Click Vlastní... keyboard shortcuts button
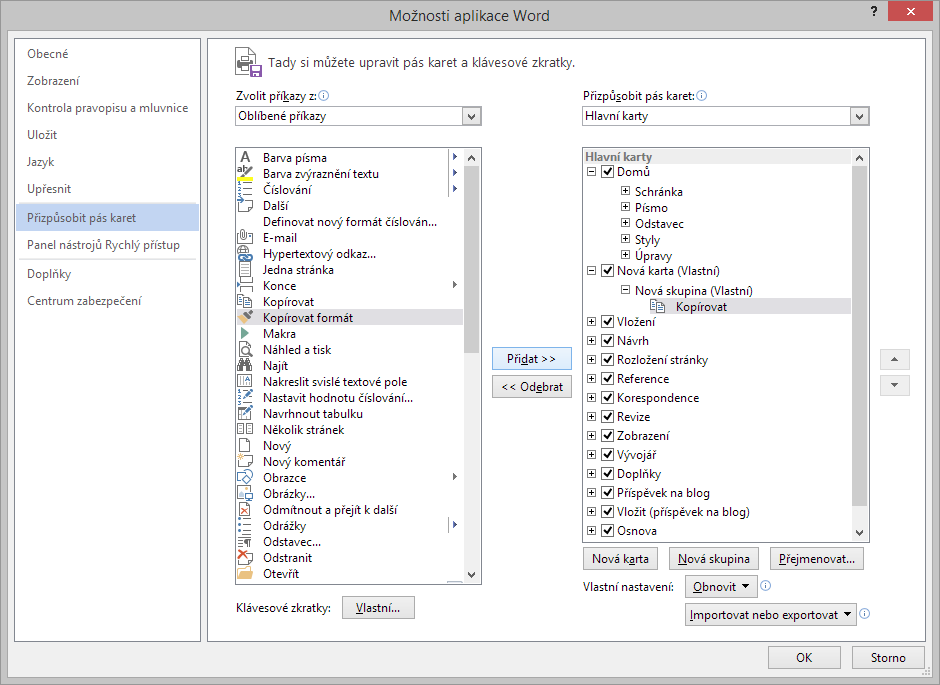 click(378, 608)
